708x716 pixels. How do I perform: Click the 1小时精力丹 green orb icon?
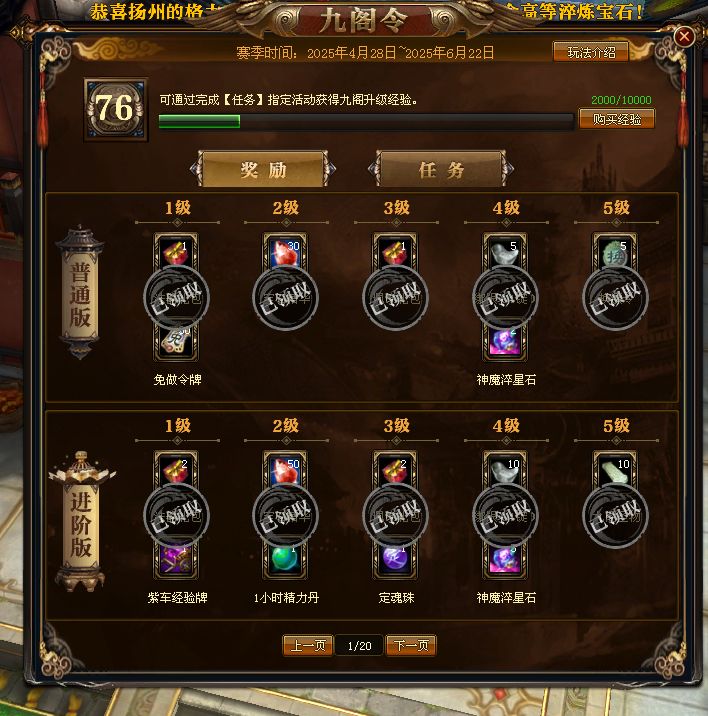[285, 561]
